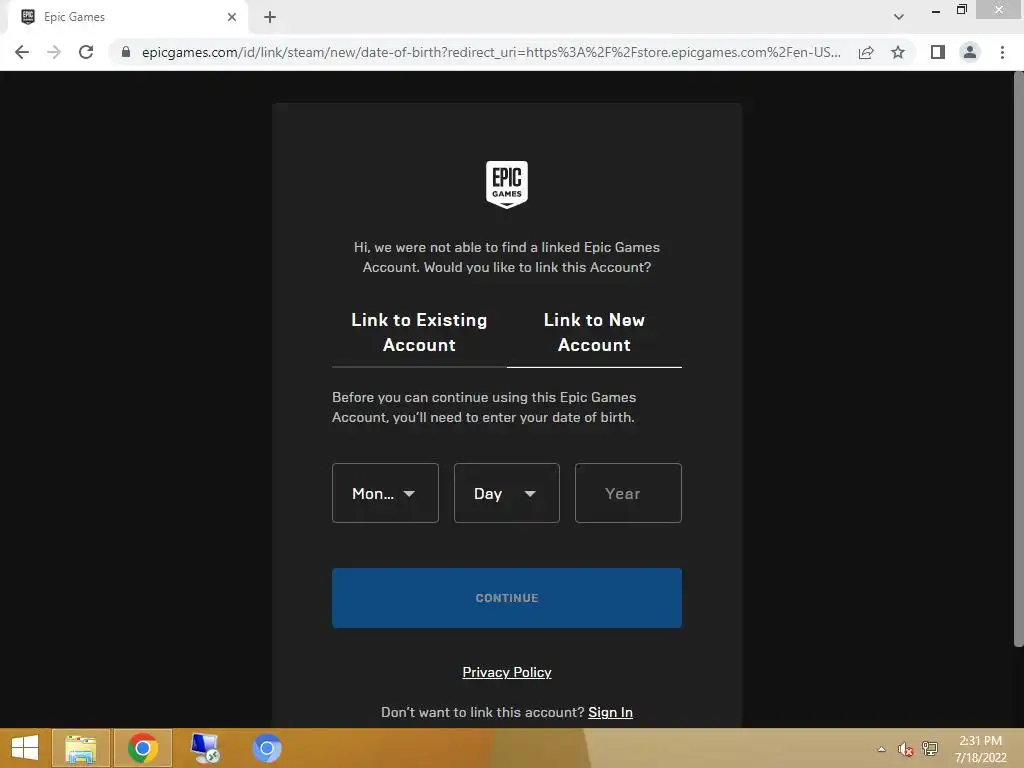Click the page vertical scrollbar
The height and width of the screenshot is (768, 1024).
pos(1018,360)
